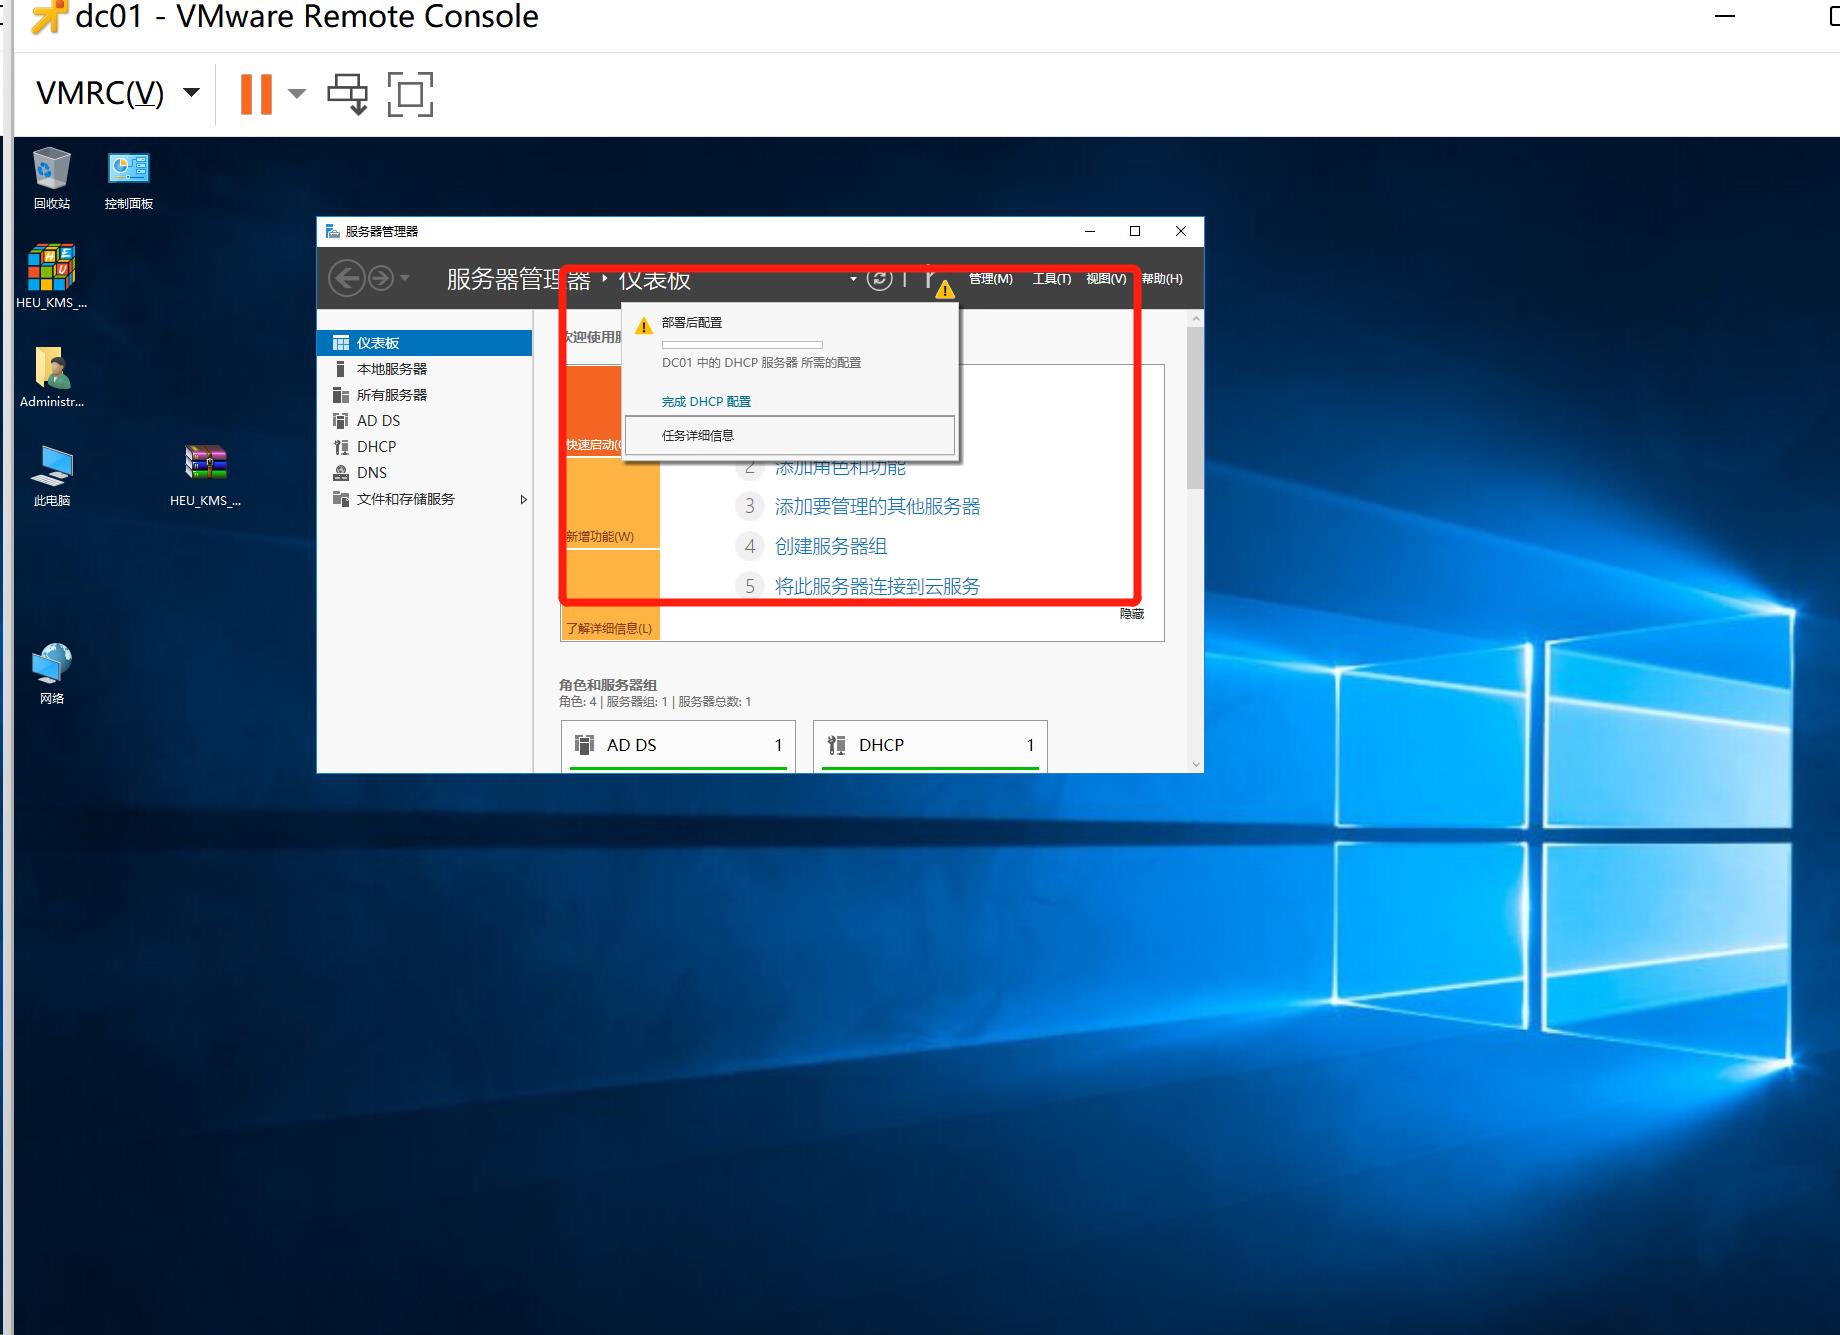This screenshot has width=1840, height=1335.
Task: Select Dashboard in the left pane
Action: click(425, 343)
